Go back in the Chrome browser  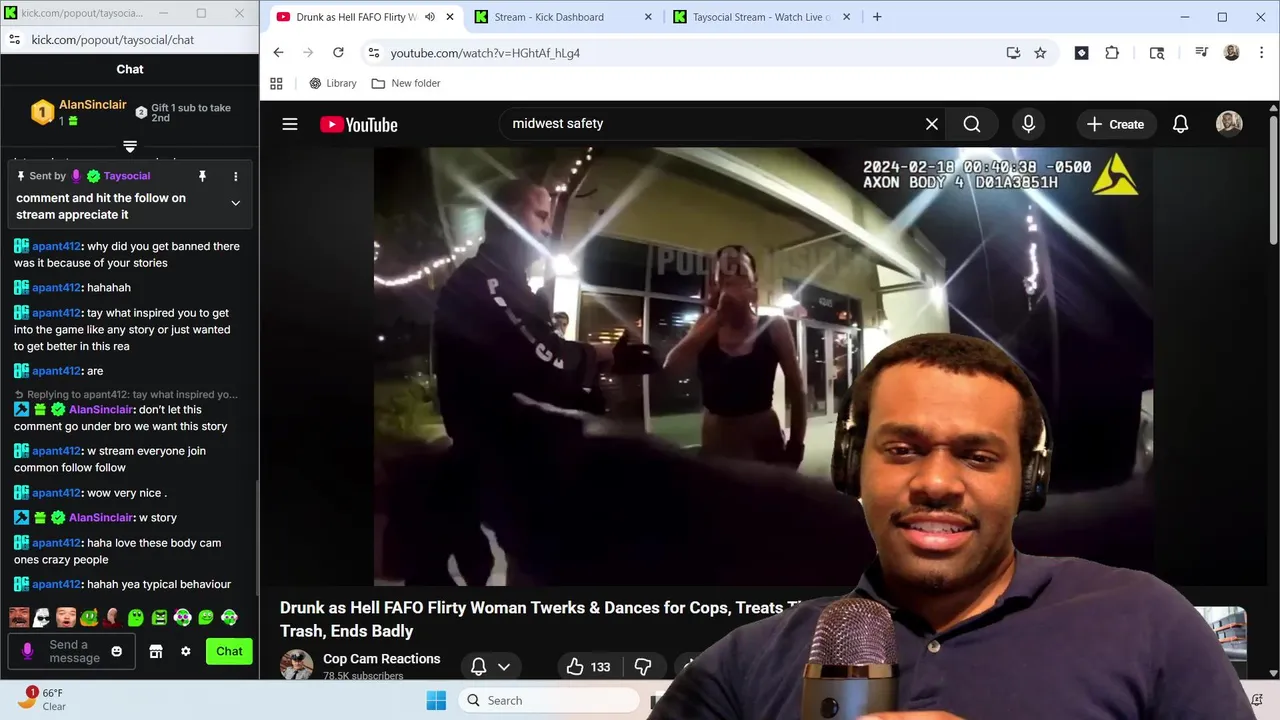point(278,53)
